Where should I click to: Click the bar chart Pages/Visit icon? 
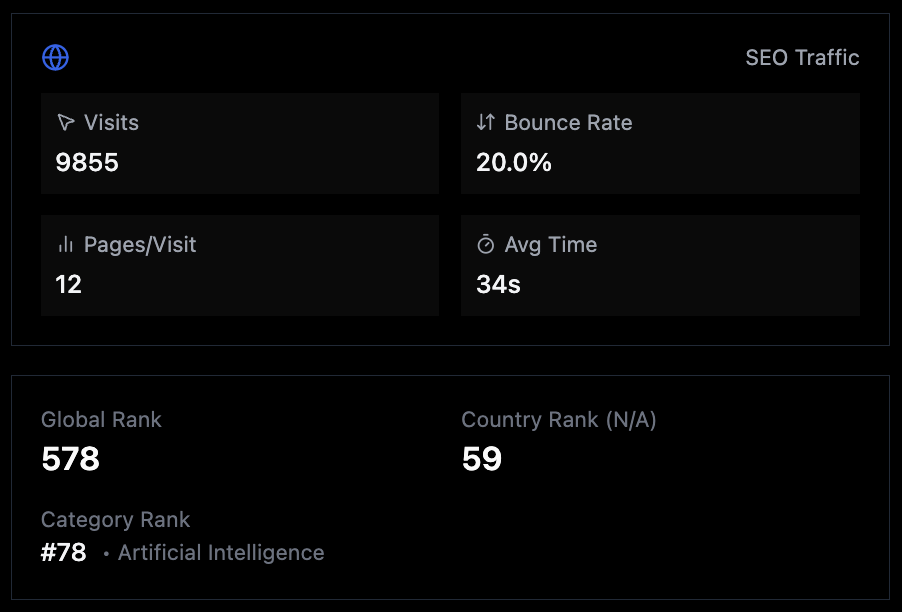click(x=66, y=245)
